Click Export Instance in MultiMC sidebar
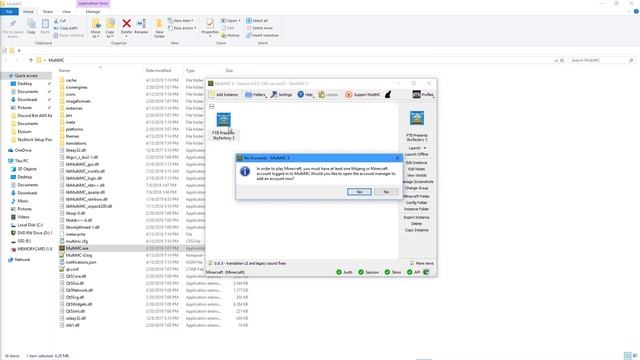Screen dimensions: 640x360 coord(416,217)
